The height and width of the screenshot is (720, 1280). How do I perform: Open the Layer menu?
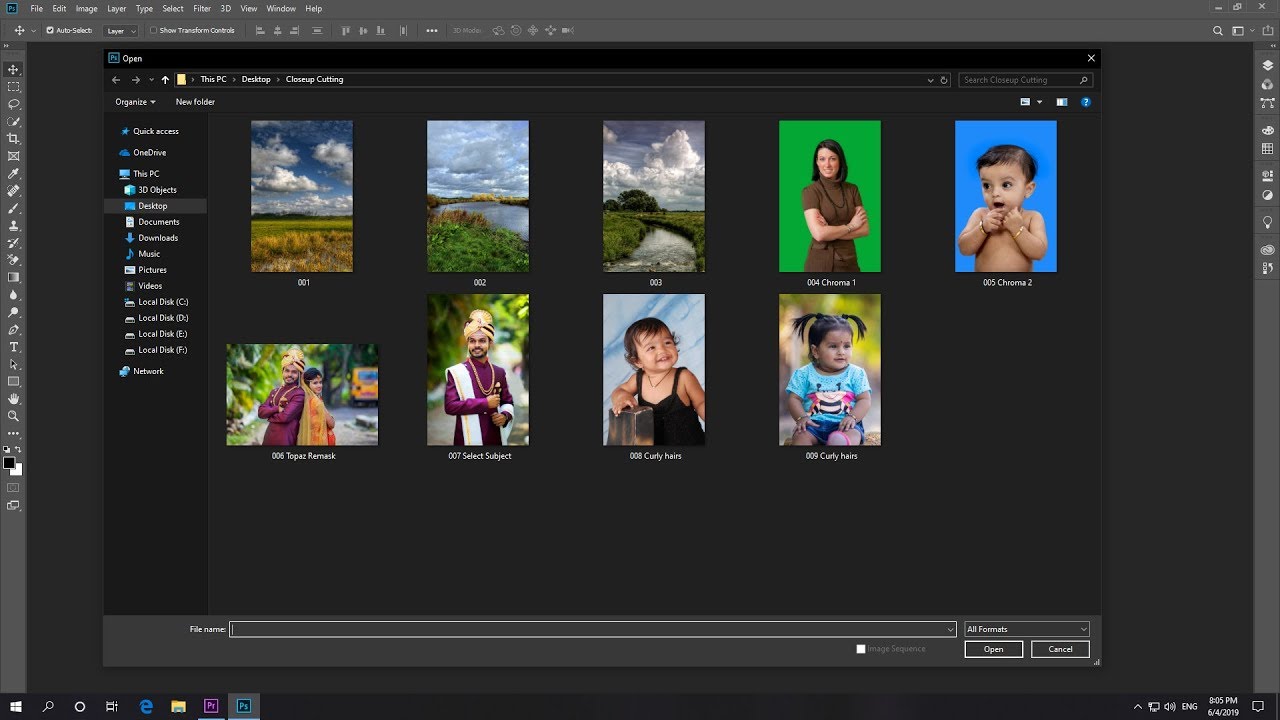(117, 8)
